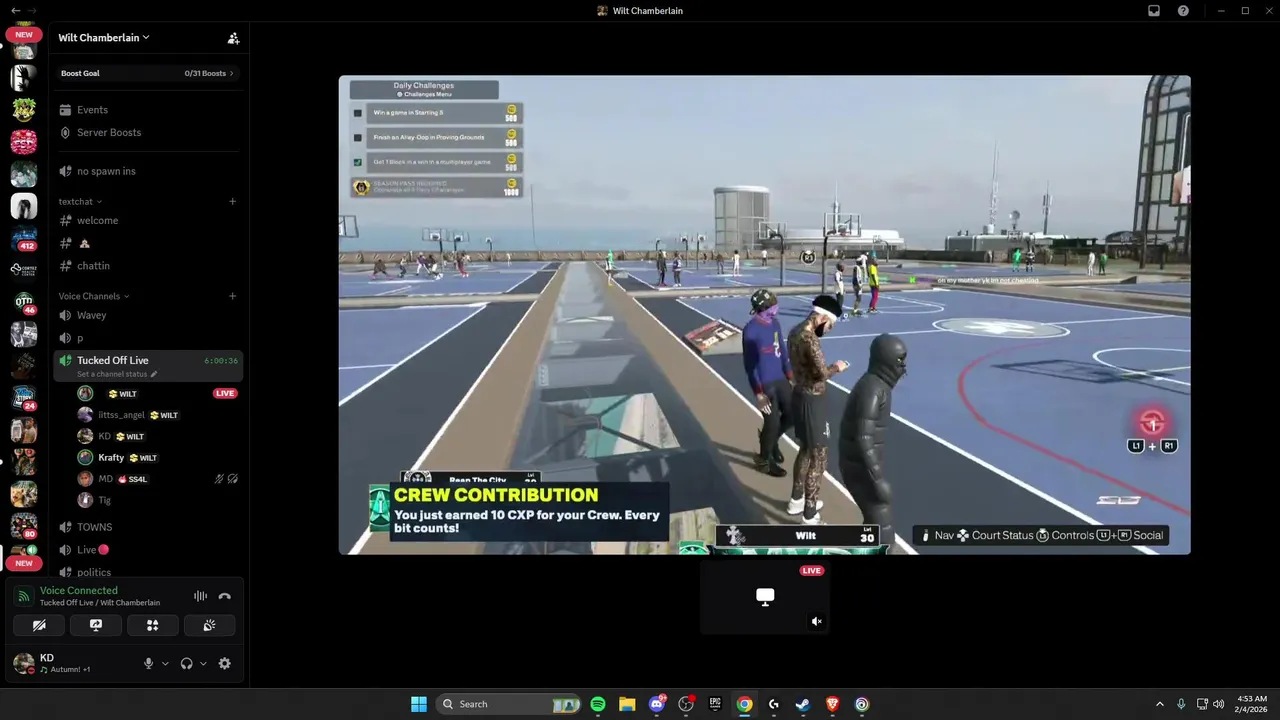Open Epic Games launcher from taskbar

pyautogui.click(x=715, y=704)
